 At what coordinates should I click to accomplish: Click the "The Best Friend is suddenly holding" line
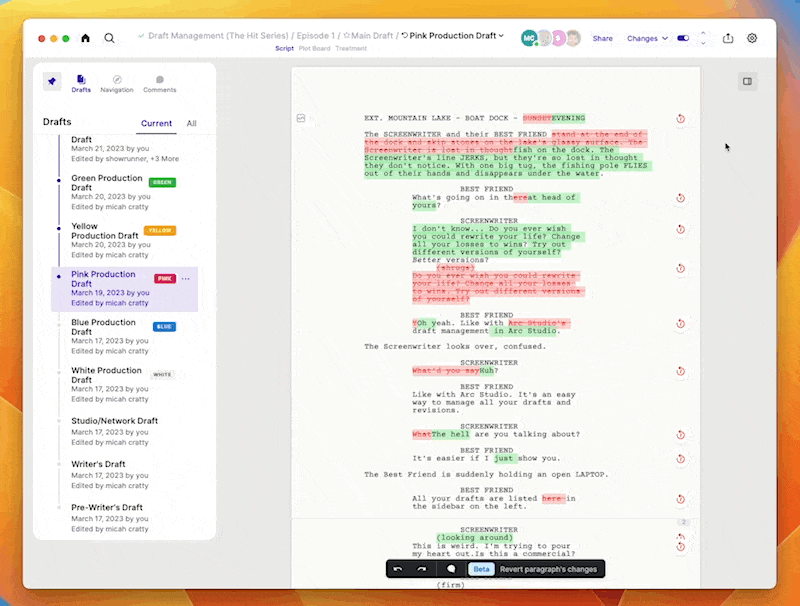486,474
